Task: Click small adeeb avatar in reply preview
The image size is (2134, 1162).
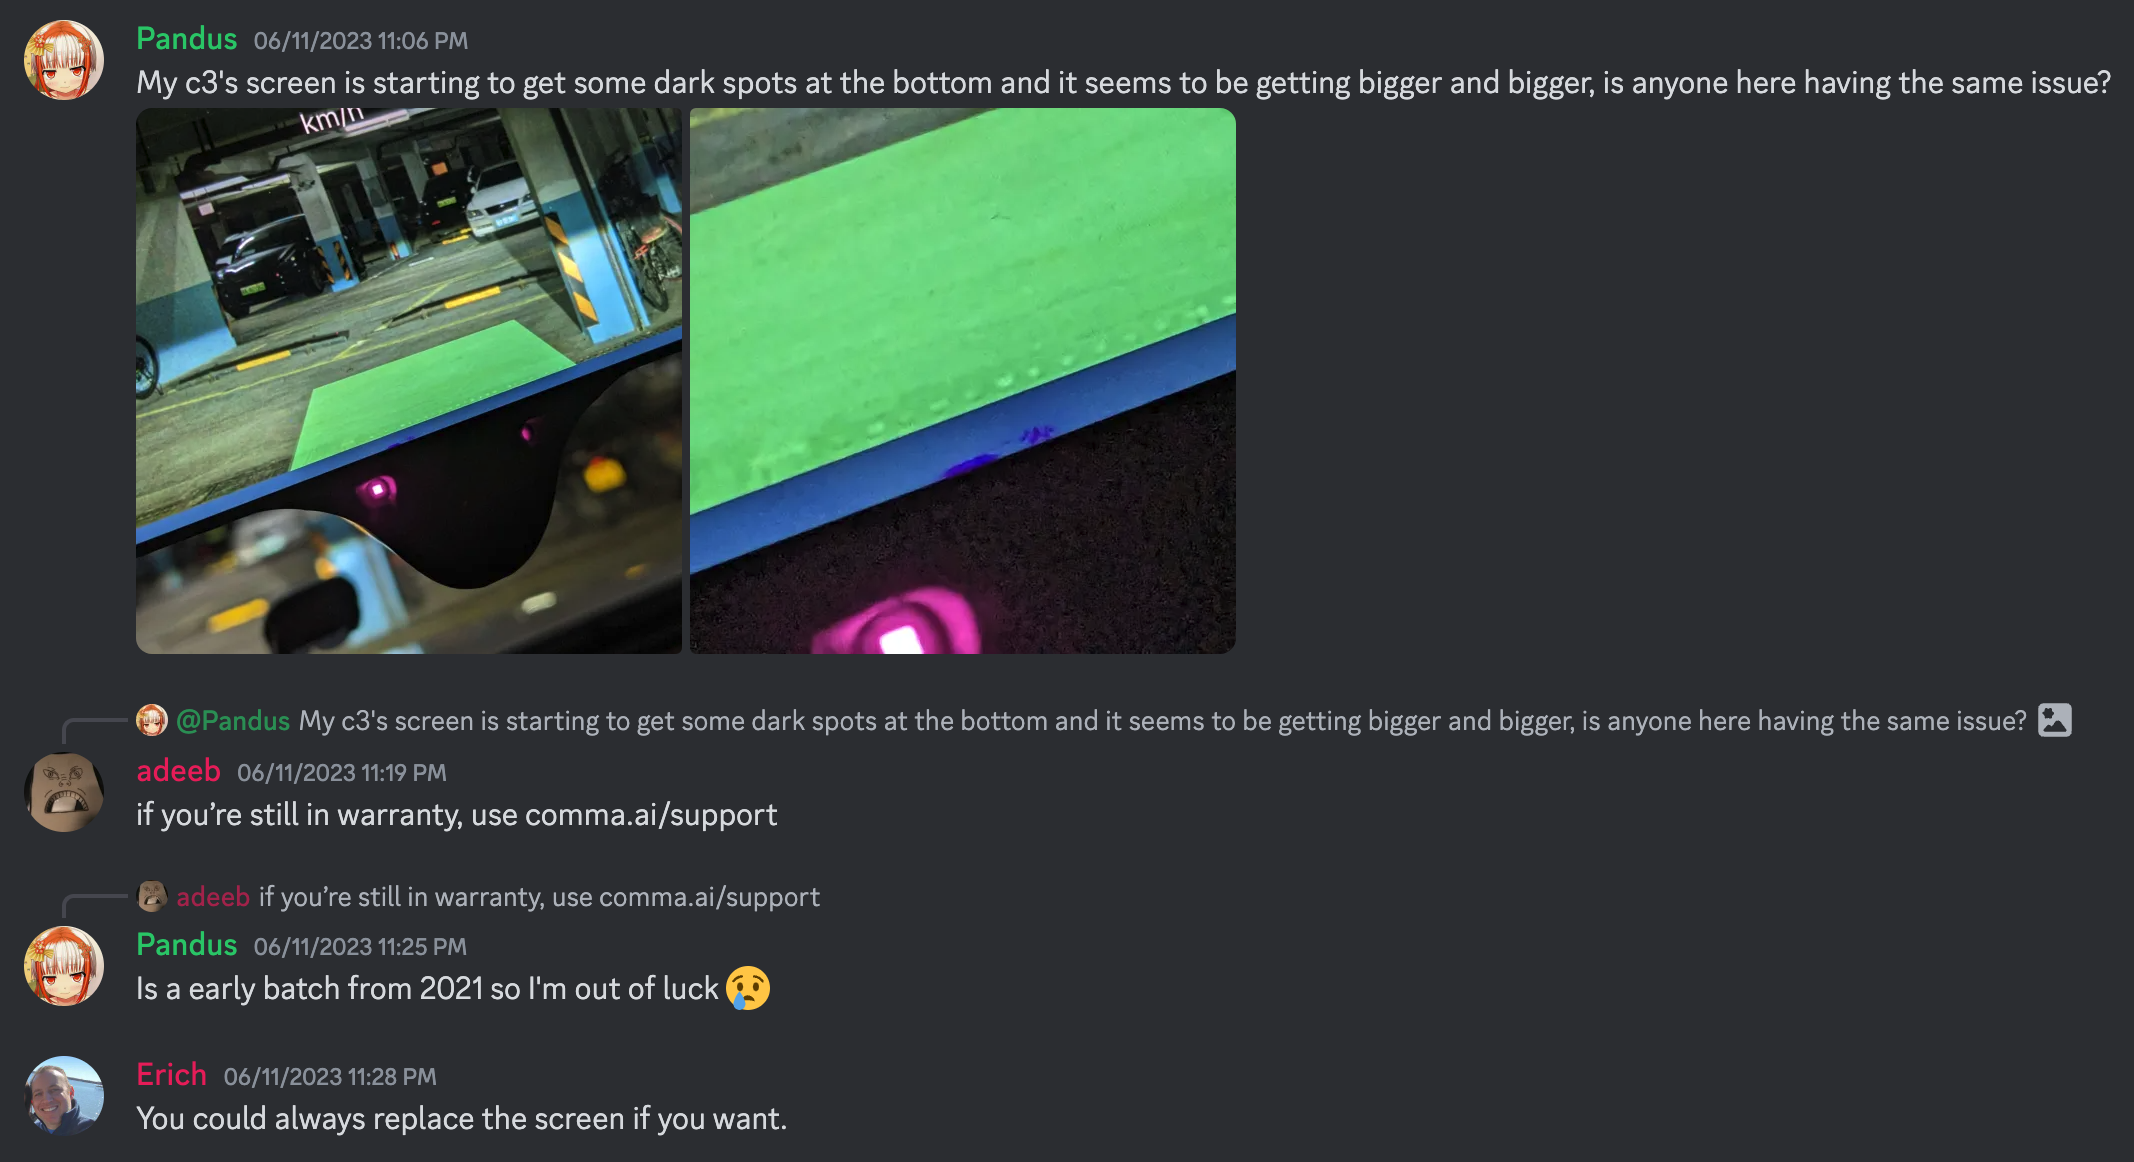Action: [152, 896]
